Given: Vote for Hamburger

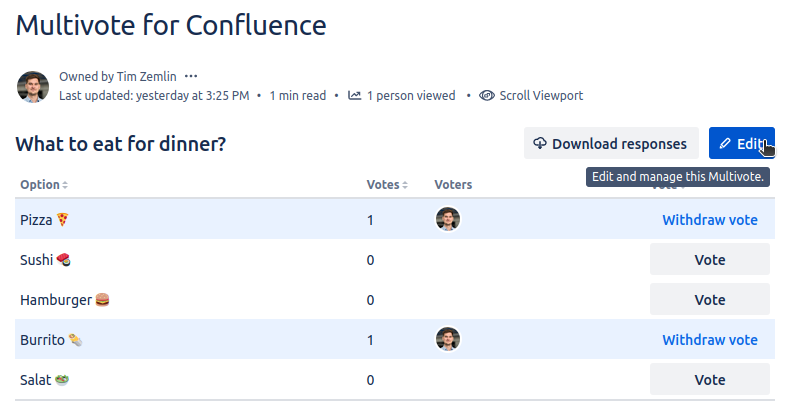Looking at the screenshot, I should [x=709, y=300].
